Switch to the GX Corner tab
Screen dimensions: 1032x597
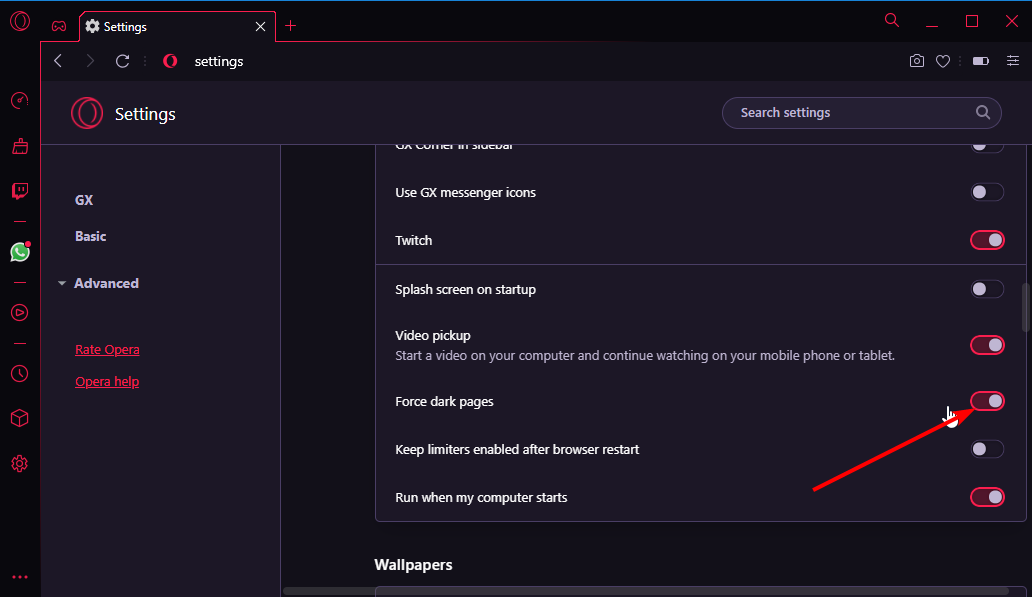[59, 26]
